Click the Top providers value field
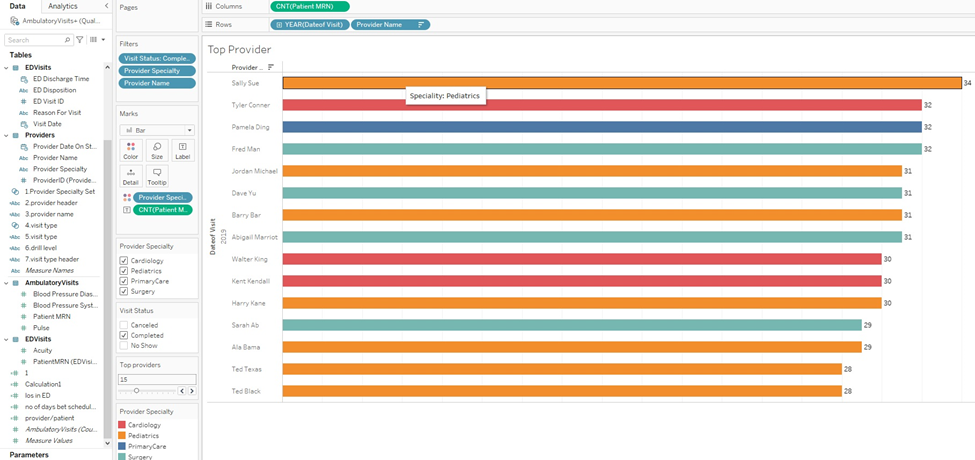 (x=157, y=379)
